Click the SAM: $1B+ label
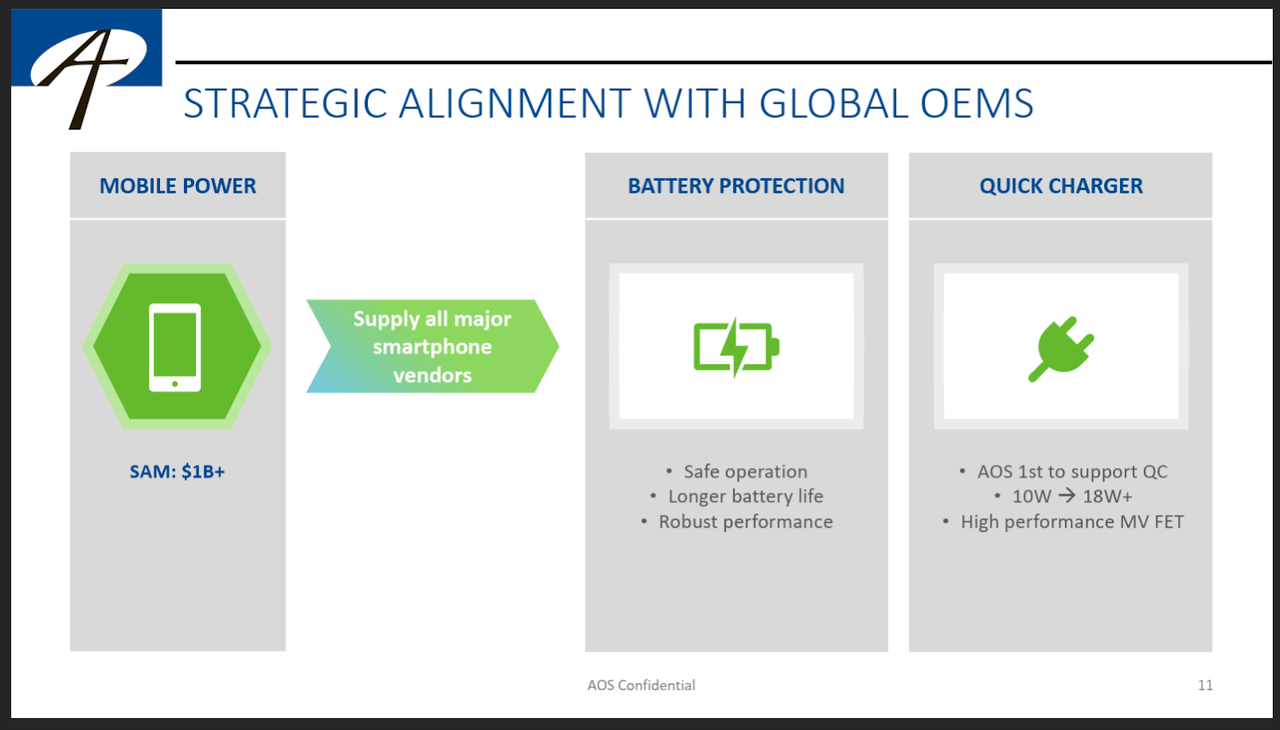Image resolution: width=1280 pixels, height=730 pixels. (x=176, y=470)
